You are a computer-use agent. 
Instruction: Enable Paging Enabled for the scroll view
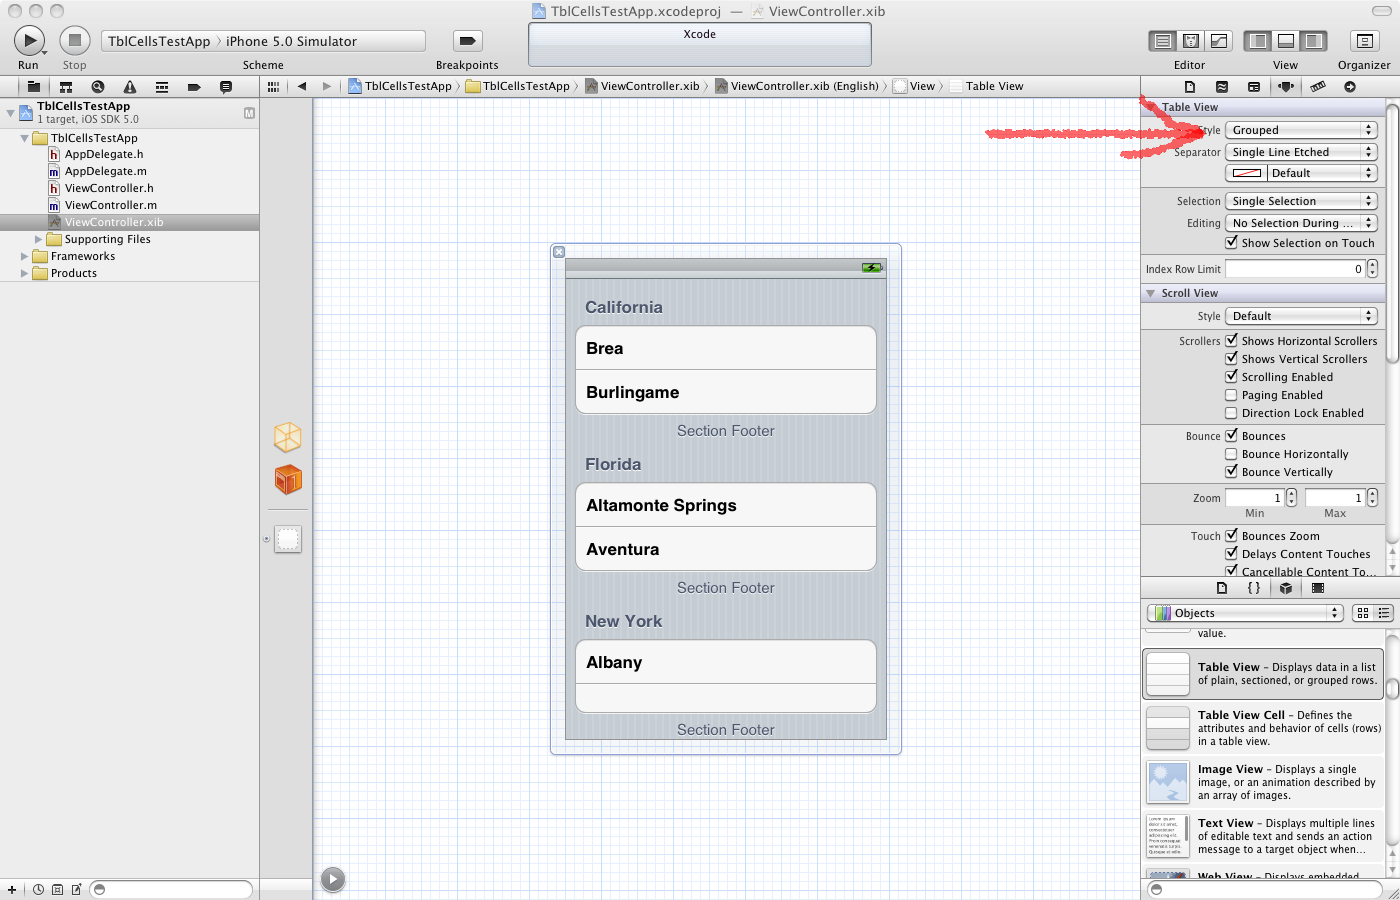click(x=1231, y=394)
